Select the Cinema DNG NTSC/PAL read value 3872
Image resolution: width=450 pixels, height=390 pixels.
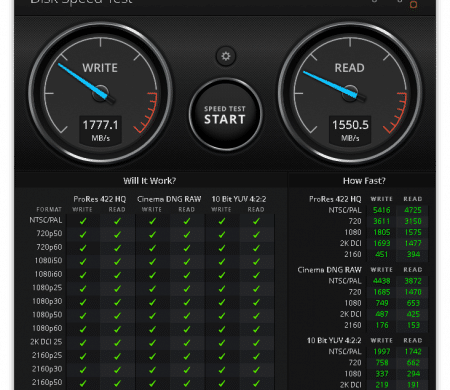click(413, 281)
